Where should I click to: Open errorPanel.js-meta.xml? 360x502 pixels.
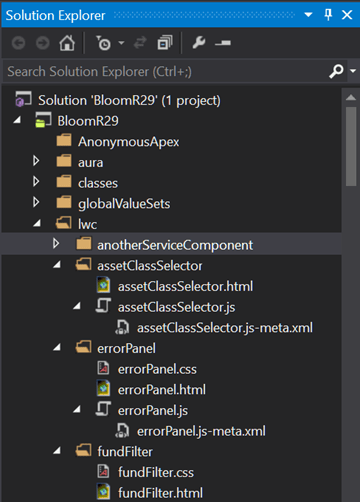pos(201,431)
